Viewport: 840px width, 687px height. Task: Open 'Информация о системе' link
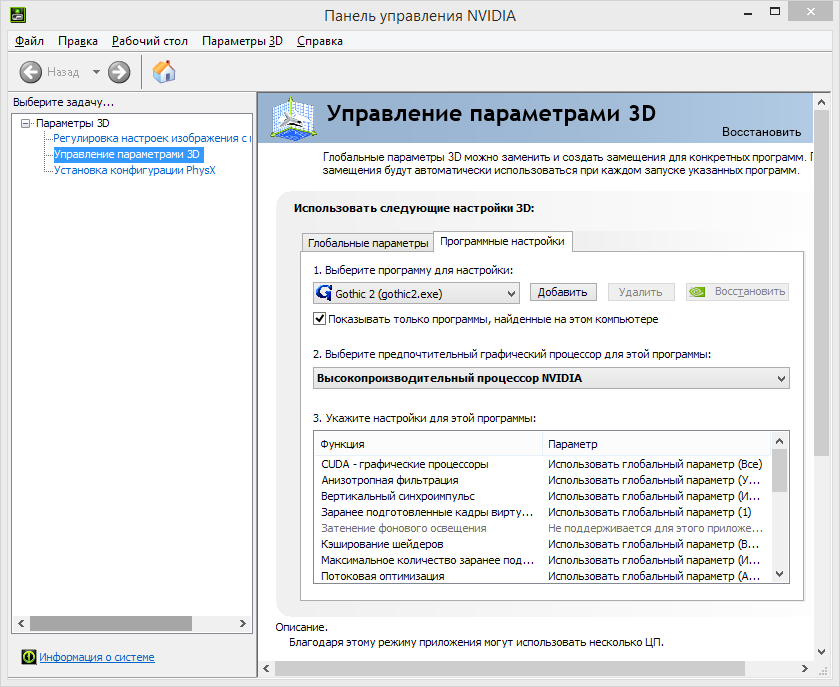(x=97, y=657)
